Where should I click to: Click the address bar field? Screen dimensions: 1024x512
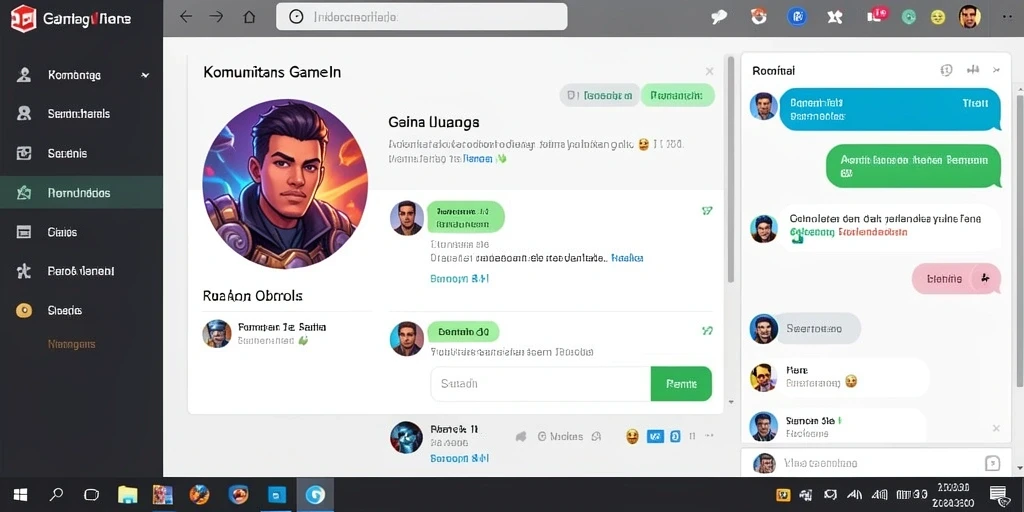click(421, 17)
